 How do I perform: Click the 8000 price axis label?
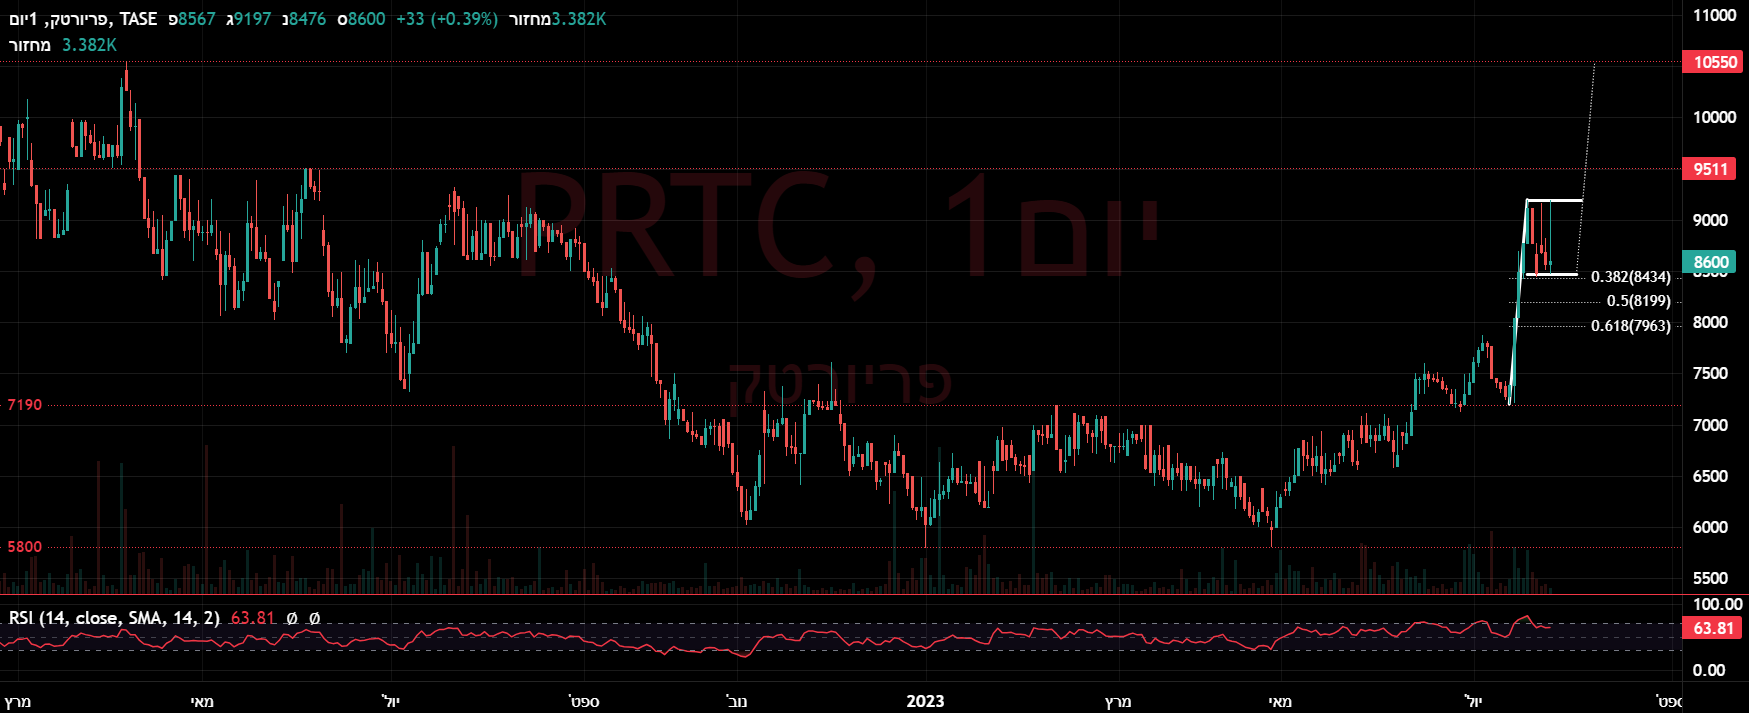tap(1710, 322)
